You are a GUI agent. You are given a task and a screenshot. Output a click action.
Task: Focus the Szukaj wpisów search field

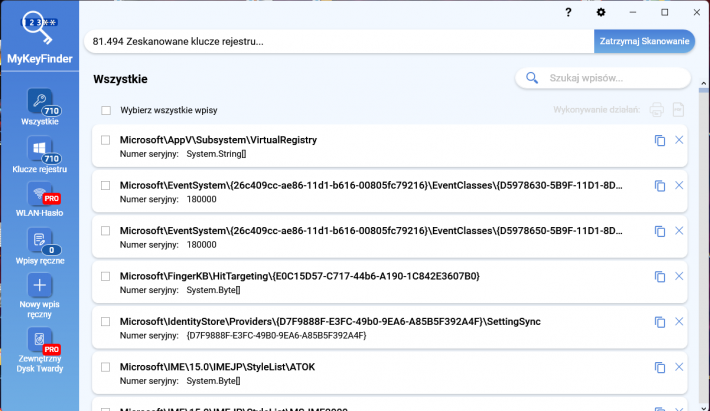(603, 78)
